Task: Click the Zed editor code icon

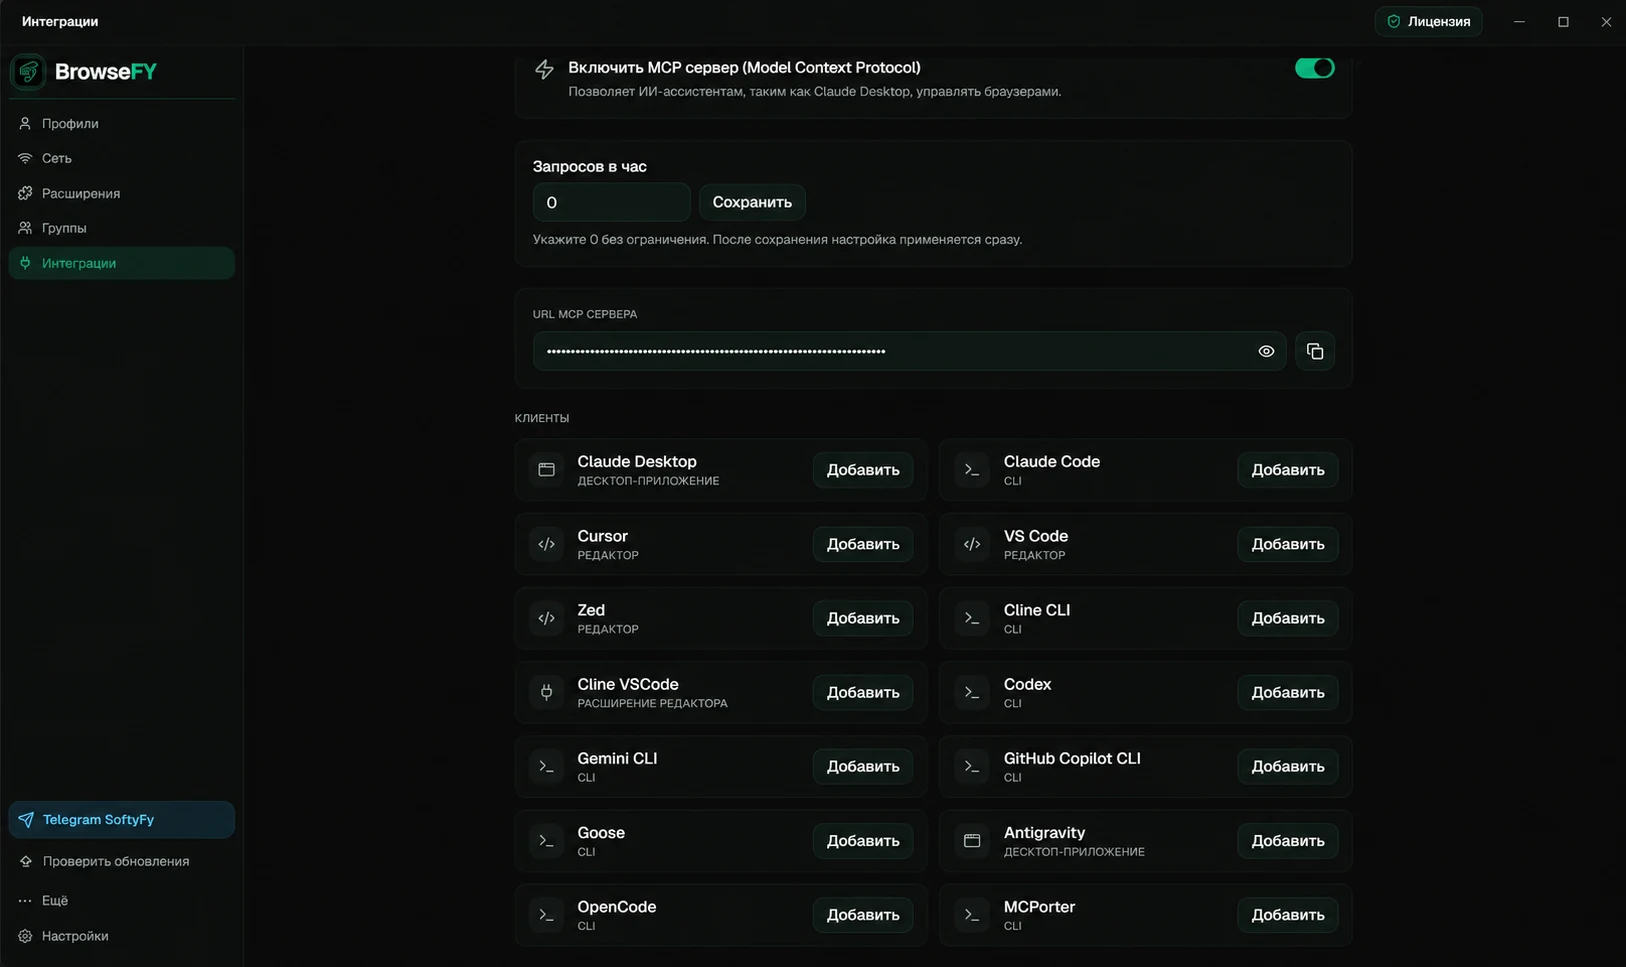Action: pos(546,618)
